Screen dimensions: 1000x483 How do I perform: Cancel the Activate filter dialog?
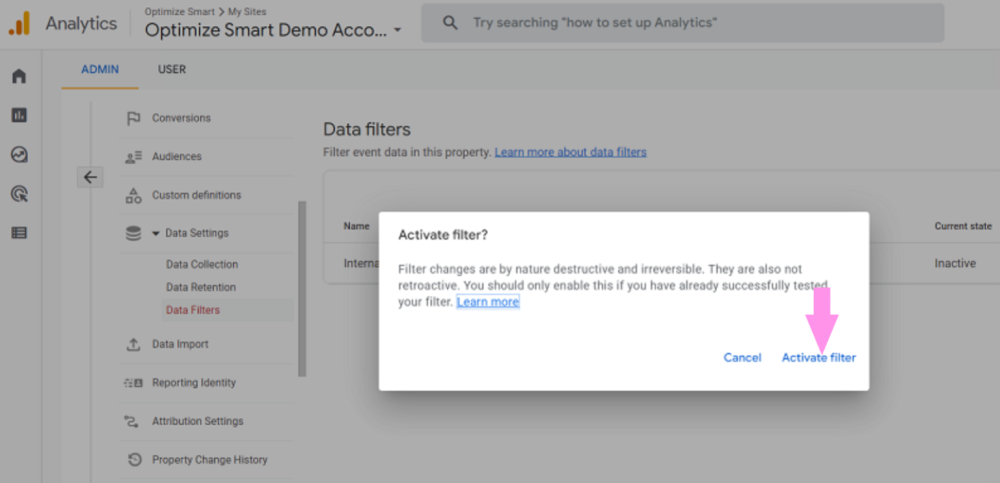tap(742, 358)
